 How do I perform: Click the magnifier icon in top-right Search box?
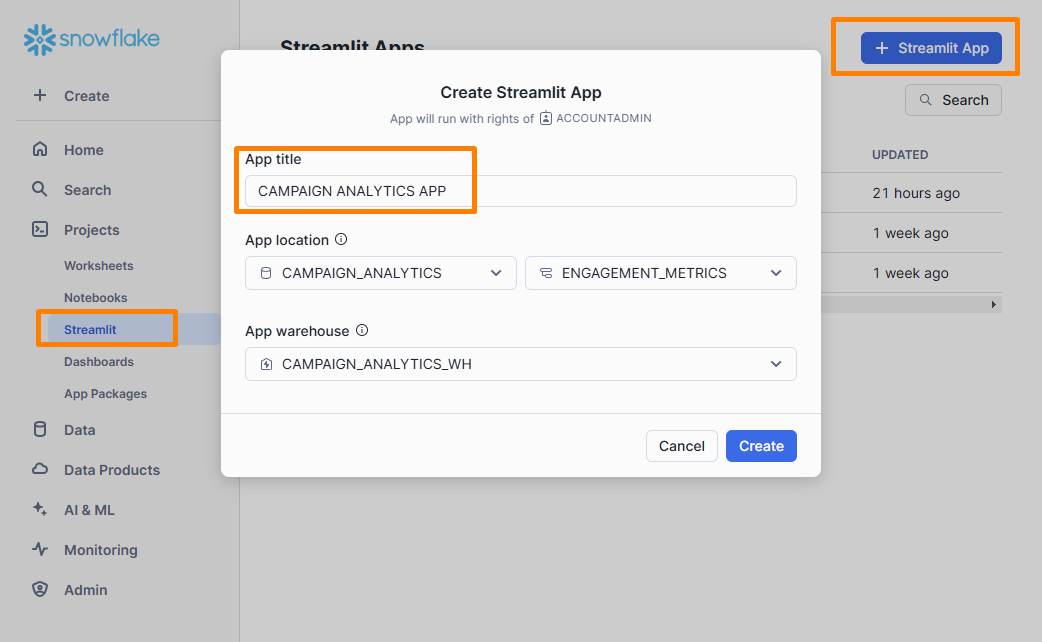pos(925,100)
